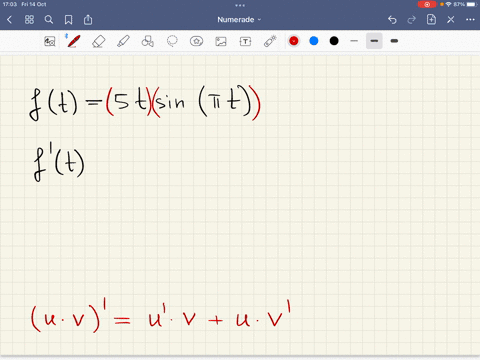Select the Image insert tool
Viewport: 480px width, 360px height.
[221, 41]
